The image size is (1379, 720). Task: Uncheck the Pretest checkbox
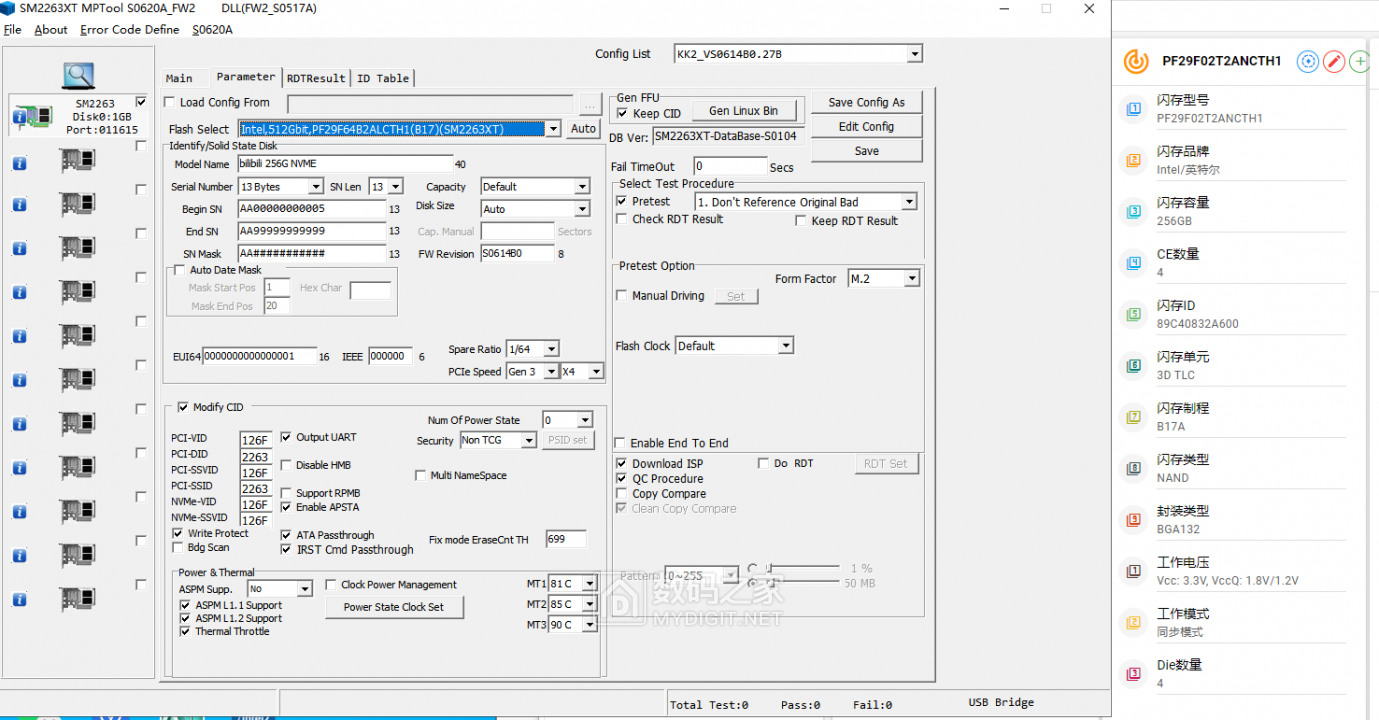(622, 201)
